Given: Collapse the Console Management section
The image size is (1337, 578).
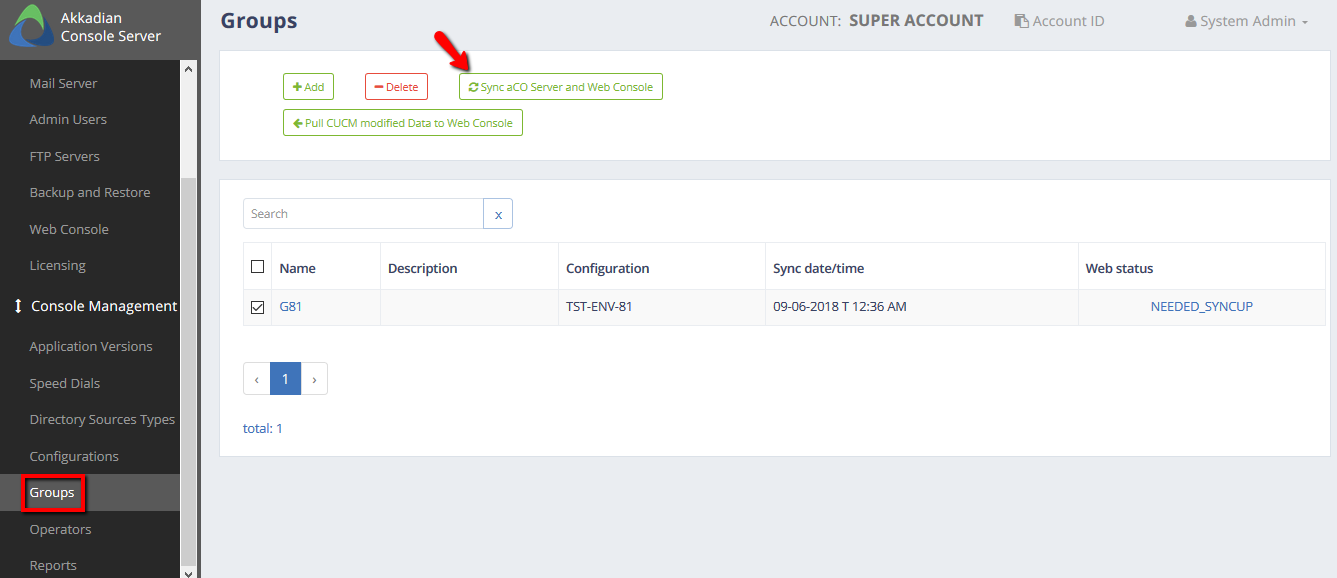Looking at the screenshot, I should (x=94, y=306).
